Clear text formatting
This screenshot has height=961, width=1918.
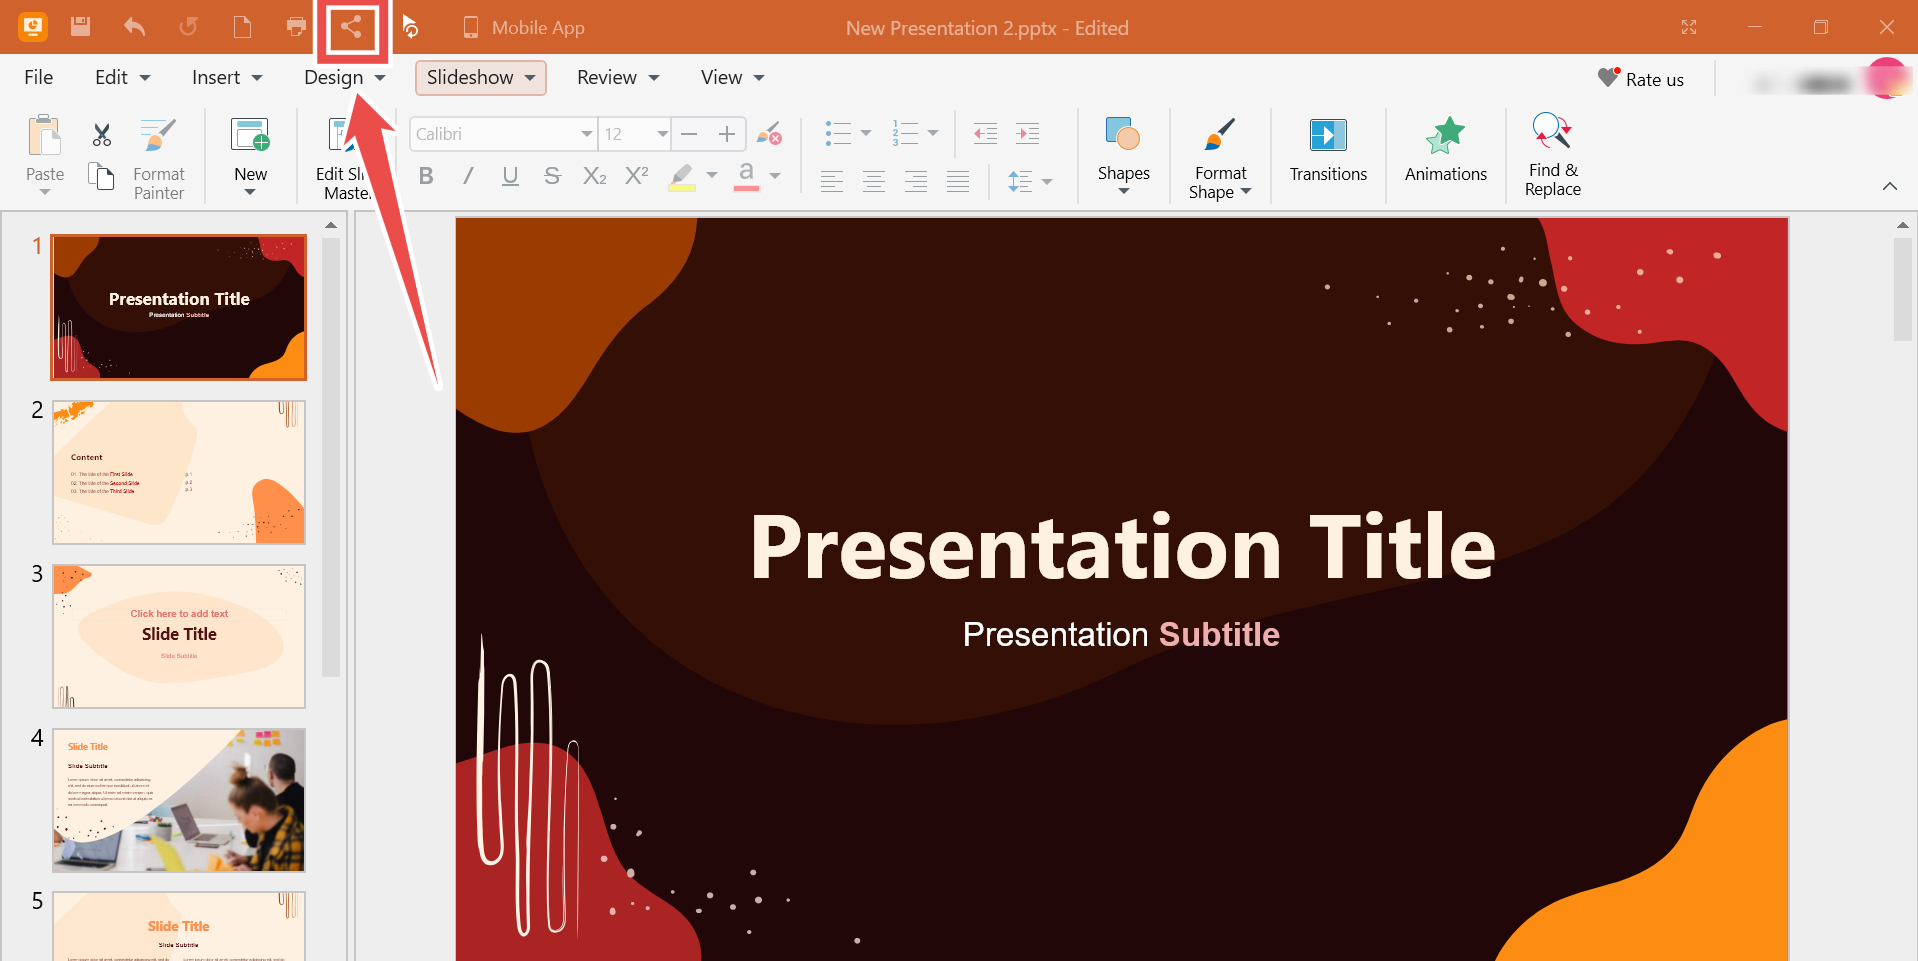click(769, 134)
